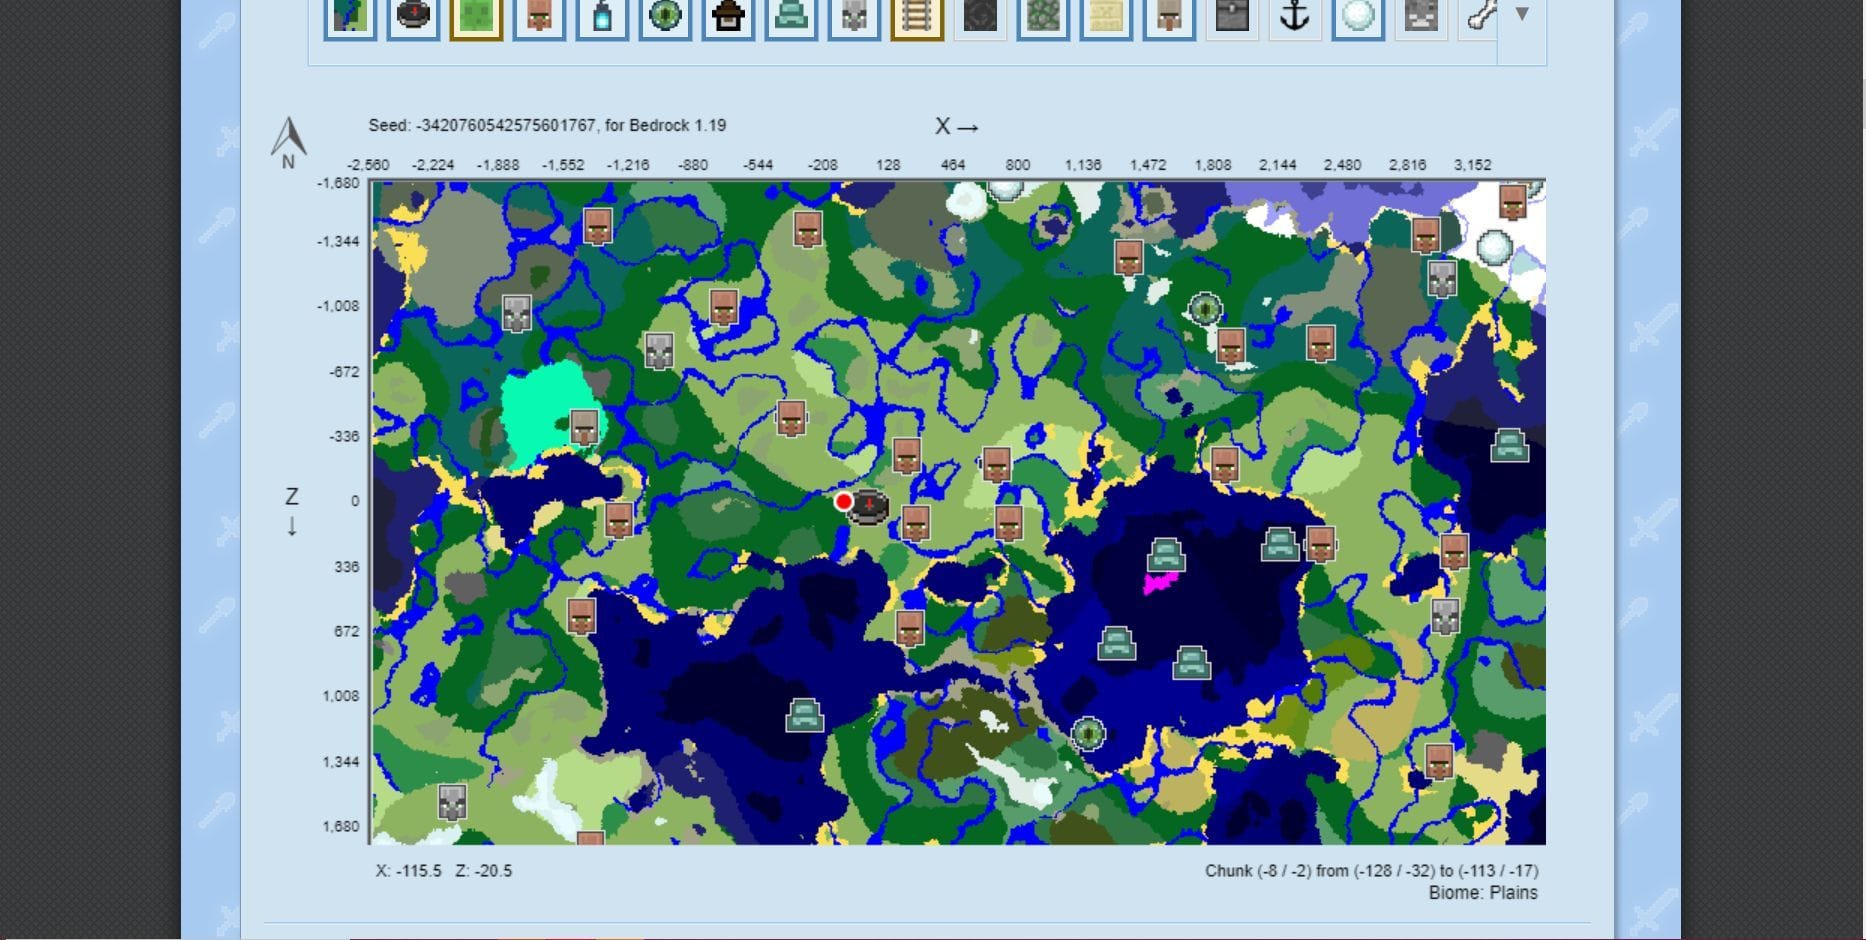Click the Ocean Monument icon in toolbar
Image resolution: width=1866 pixels, height=940 pixels.
click(791, 17)
